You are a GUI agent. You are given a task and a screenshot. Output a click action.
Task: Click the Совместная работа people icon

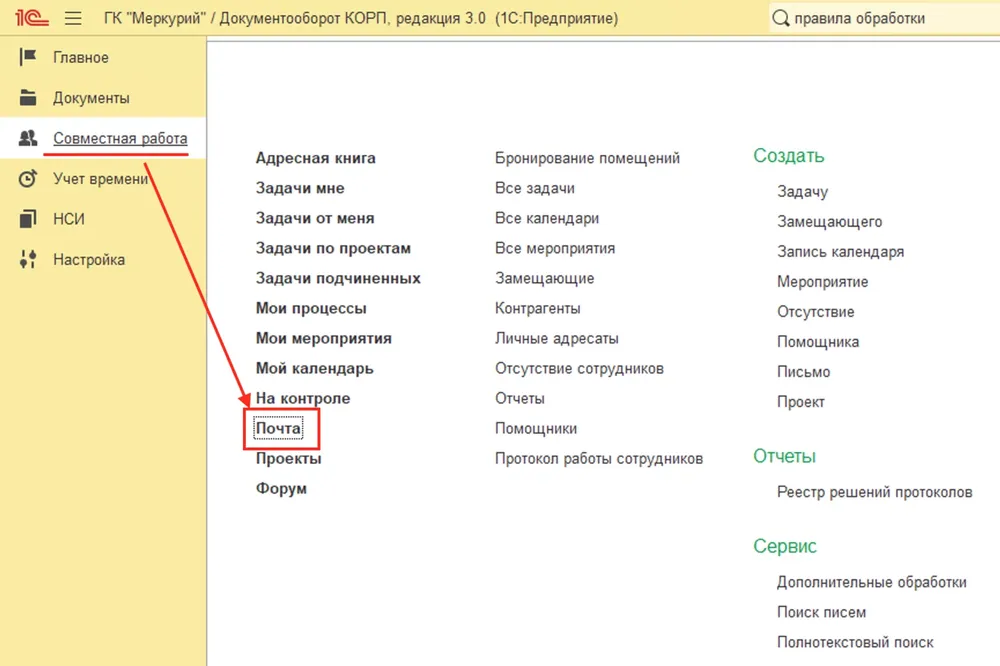point(28,138)
